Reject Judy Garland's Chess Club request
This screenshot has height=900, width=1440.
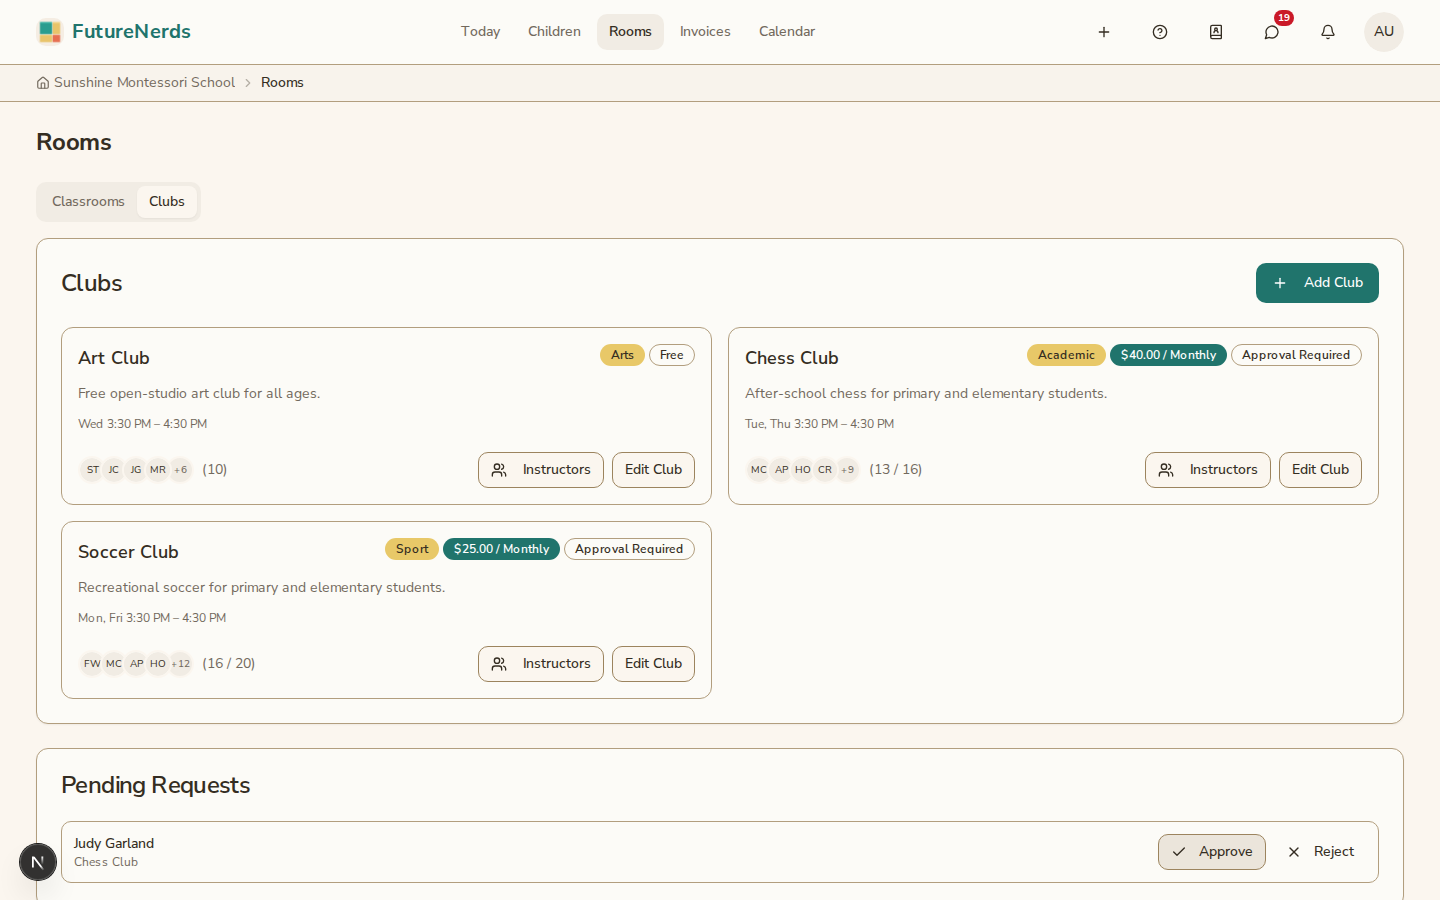pyautogui.click(x=1320, y=852)
